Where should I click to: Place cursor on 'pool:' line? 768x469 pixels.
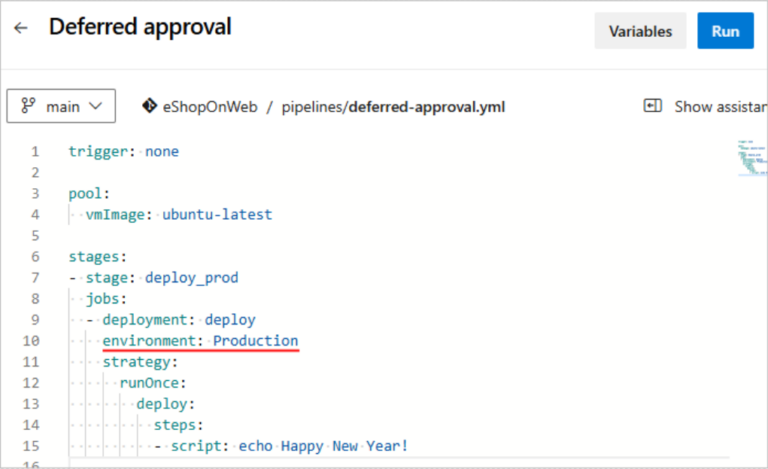(x=89, y=194)
